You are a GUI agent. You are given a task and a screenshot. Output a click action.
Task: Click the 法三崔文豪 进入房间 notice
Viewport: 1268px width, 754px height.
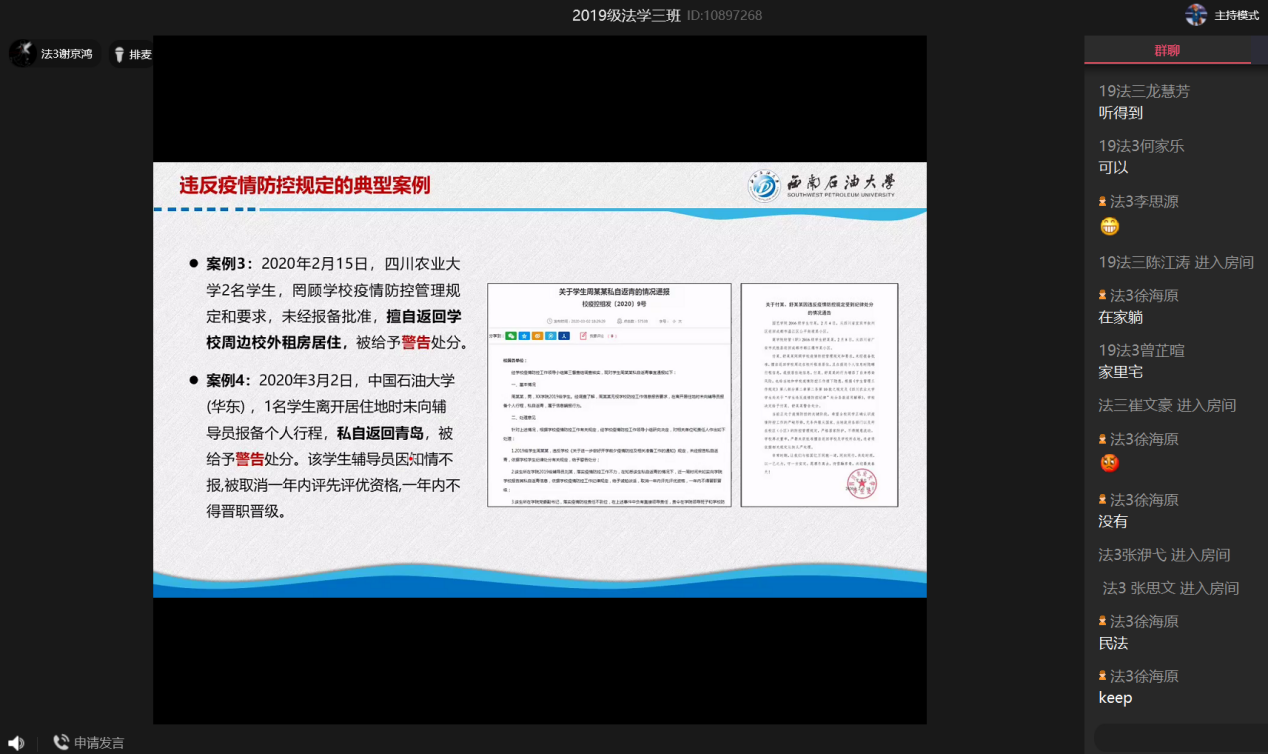point(1167,405)
